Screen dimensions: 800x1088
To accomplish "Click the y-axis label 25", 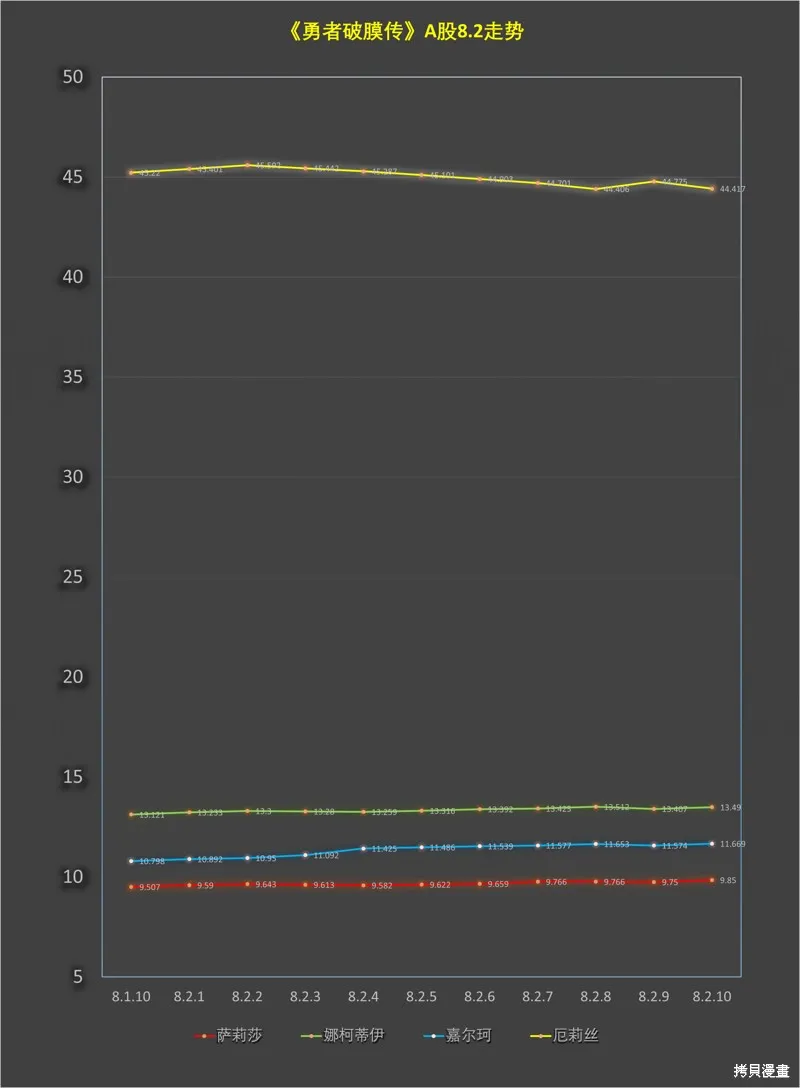I will (x=72, y=577).
